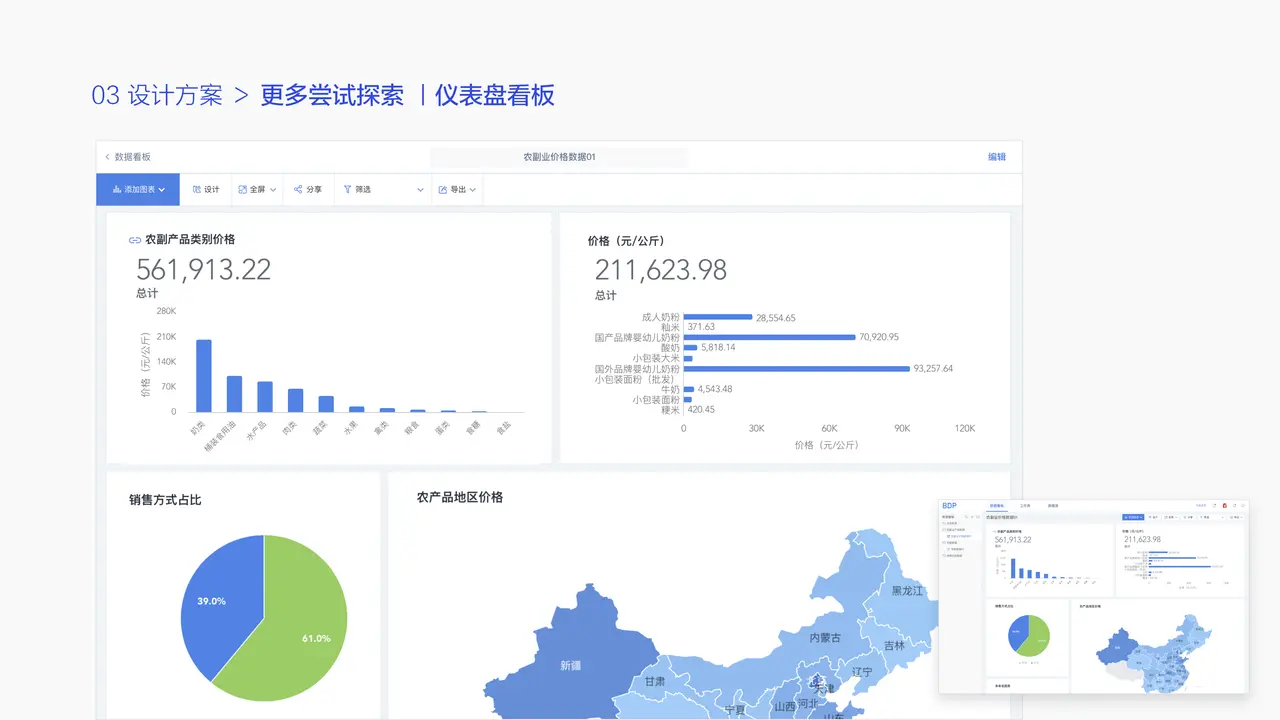Click the 280K y-axis label
Viewport: 1280px width, 720px height.
[166, 311]
